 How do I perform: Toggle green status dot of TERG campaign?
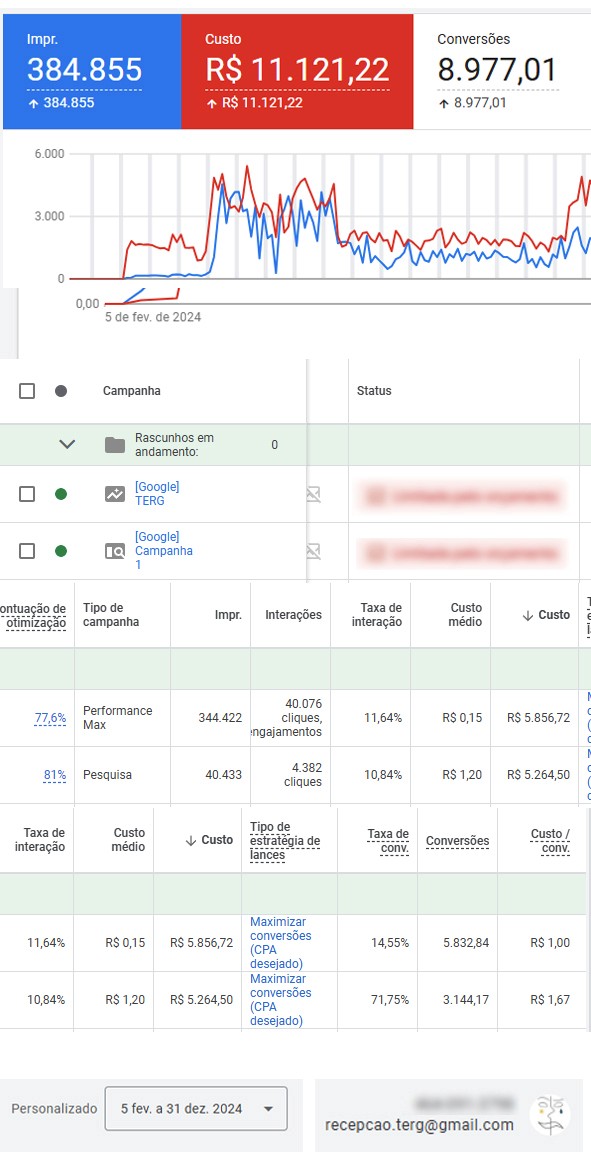(61, 494)
